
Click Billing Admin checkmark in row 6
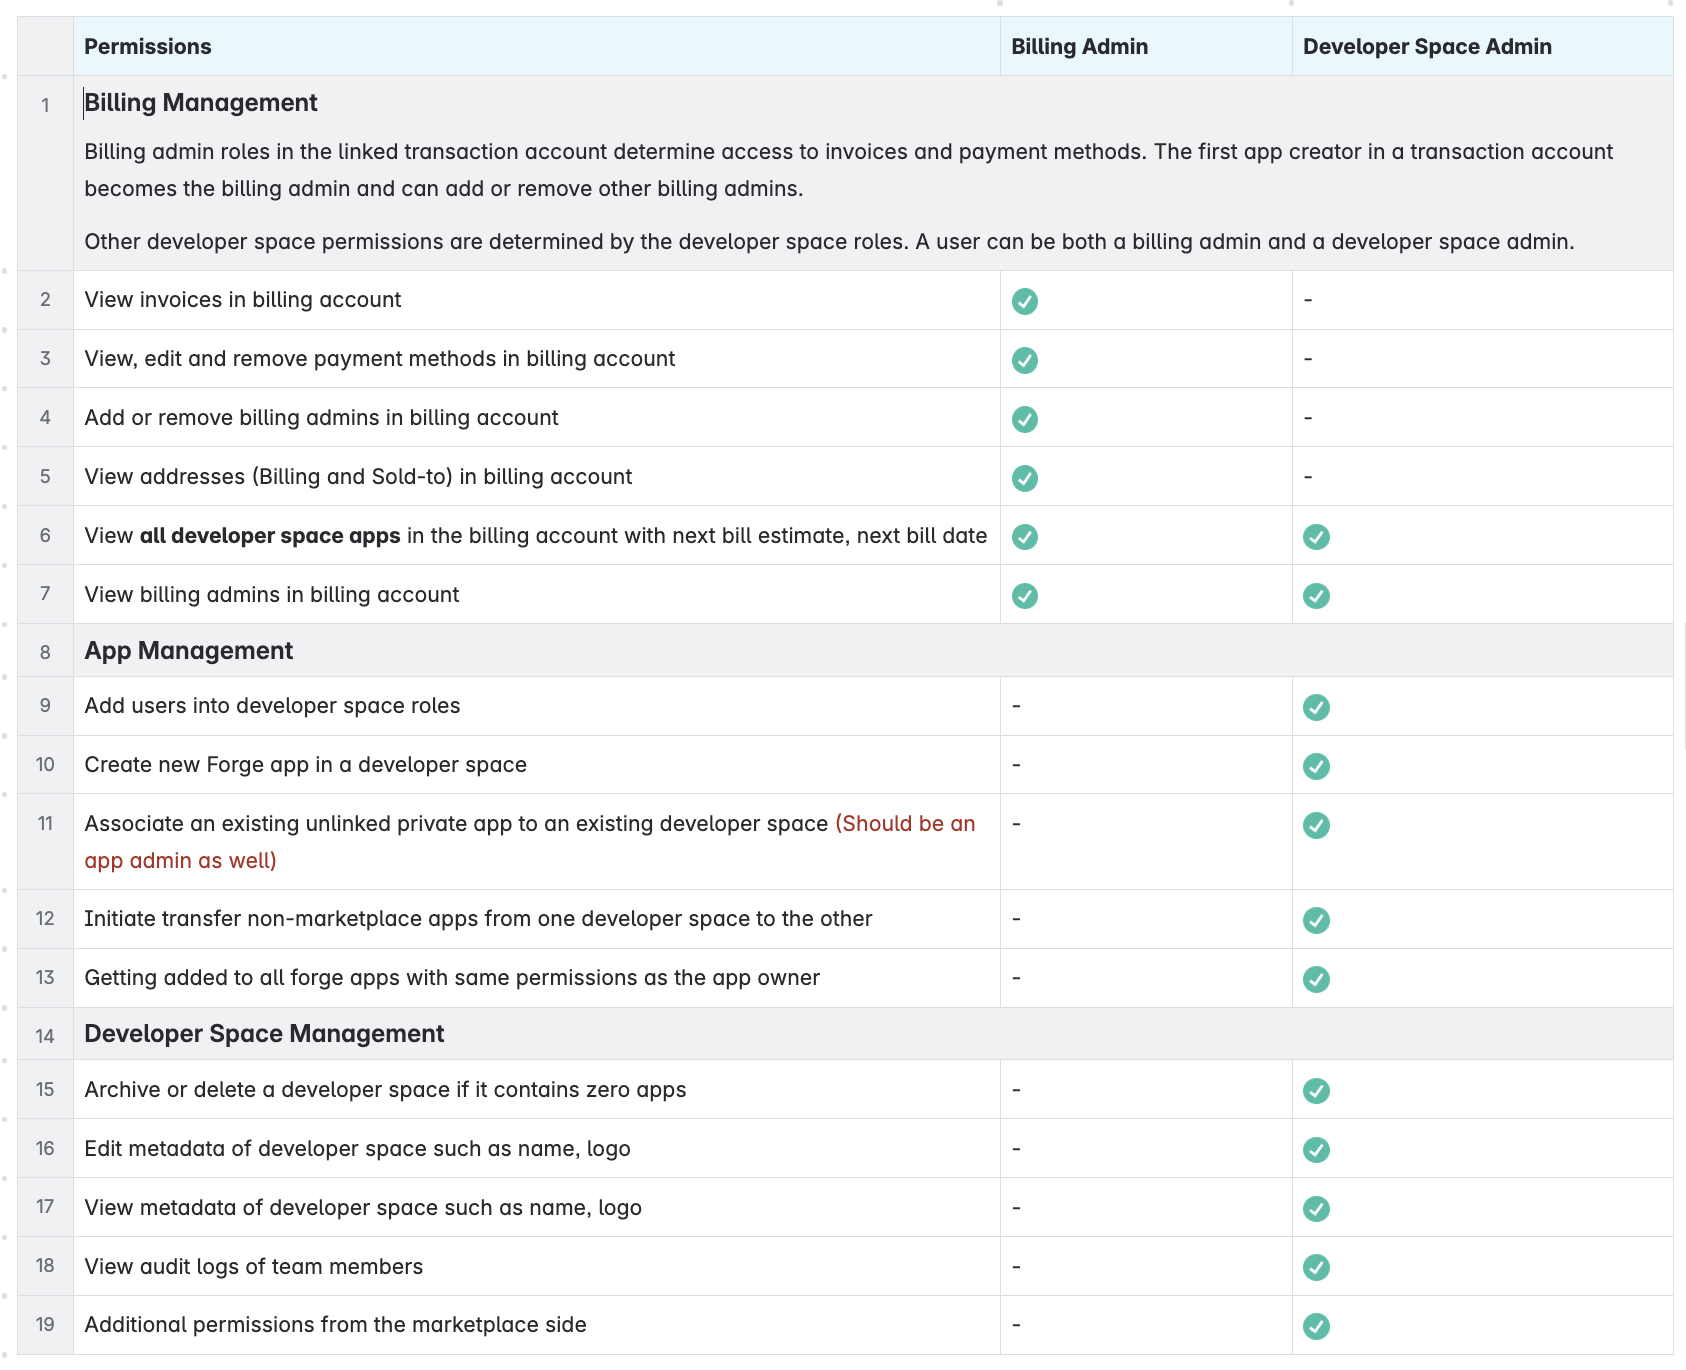point(1024,537)
